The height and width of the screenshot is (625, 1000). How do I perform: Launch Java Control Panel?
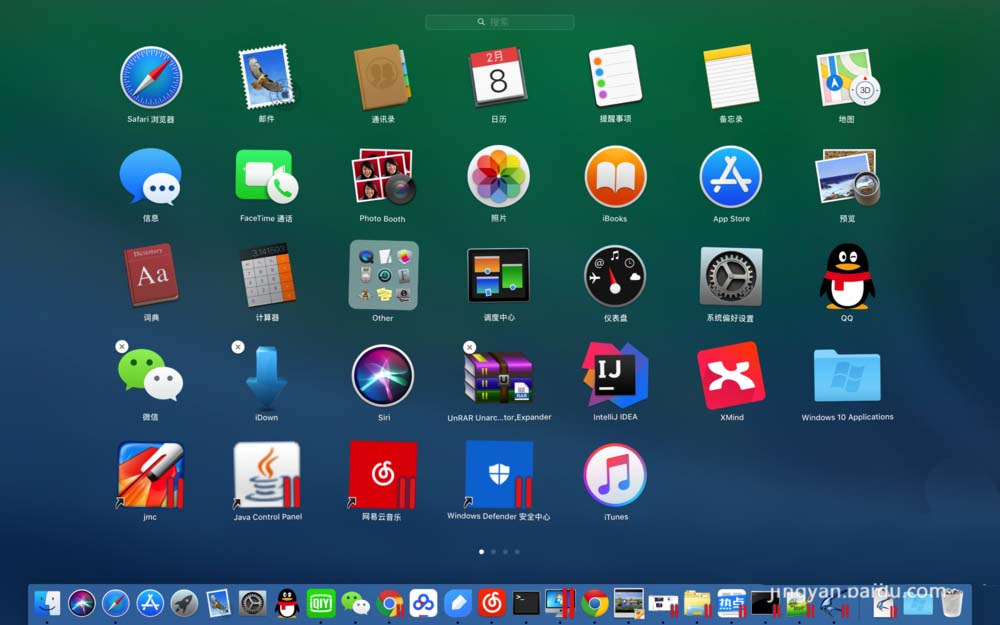click(267, 475)
